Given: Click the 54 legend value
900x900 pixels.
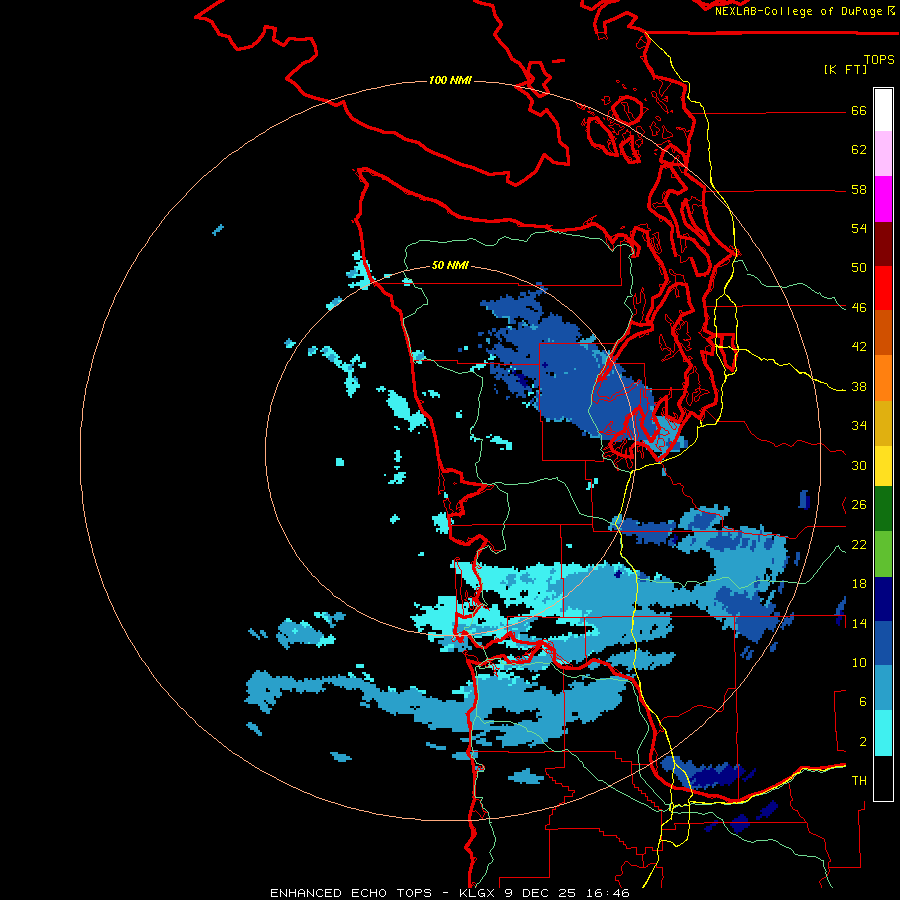Looking at the screenshot, I should [x=859, y=228].
